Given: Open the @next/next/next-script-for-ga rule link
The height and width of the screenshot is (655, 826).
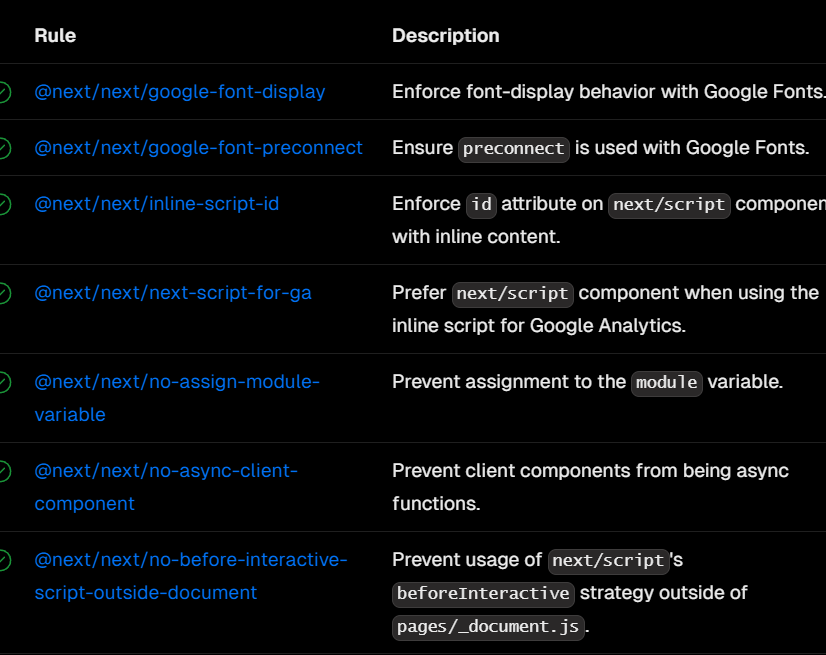Looking at the screenshot, I should point(173,292).
